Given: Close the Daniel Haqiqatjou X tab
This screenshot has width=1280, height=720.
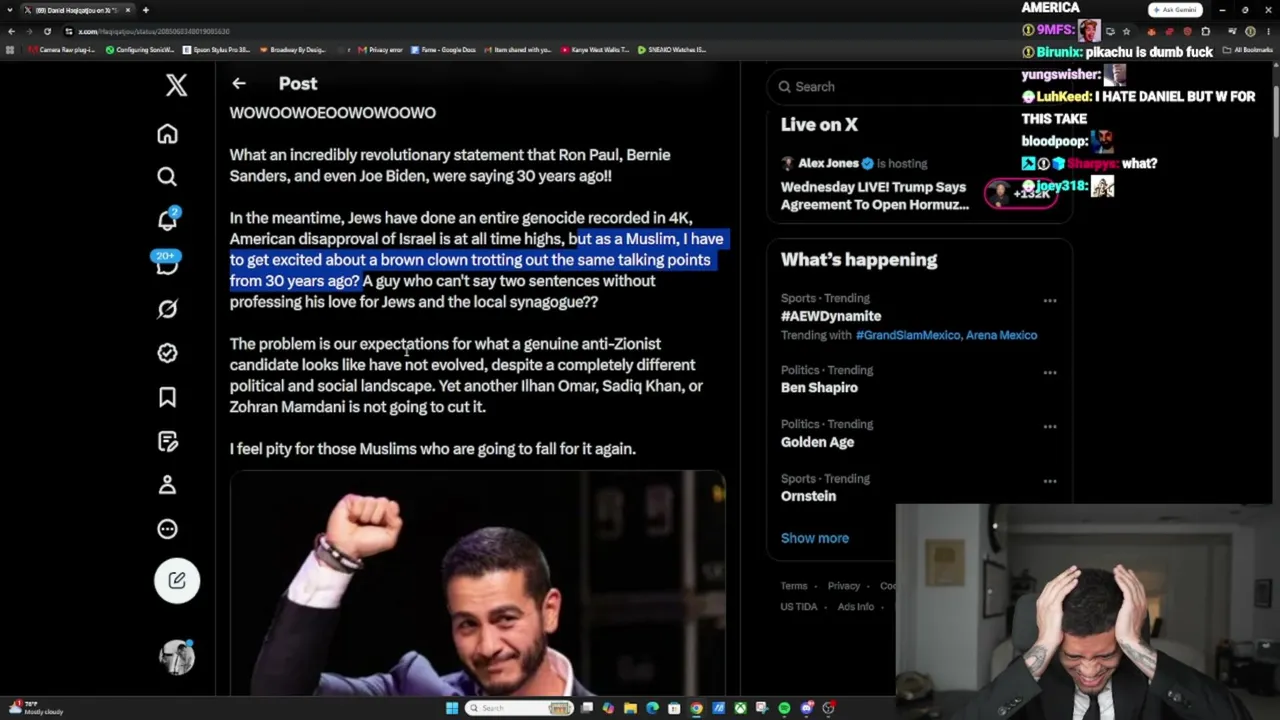Looking at the screenshot, I should click(x=128, y=10).
